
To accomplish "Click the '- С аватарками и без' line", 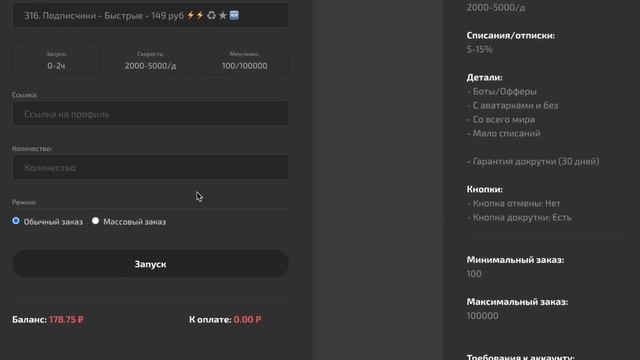I will coord(512,105).
